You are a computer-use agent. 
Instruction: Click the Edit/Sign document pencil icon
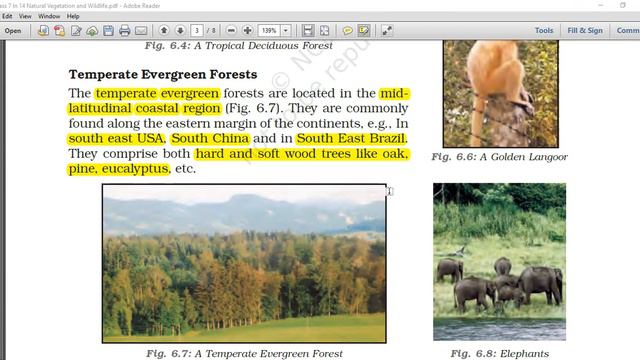click(76, 31)
